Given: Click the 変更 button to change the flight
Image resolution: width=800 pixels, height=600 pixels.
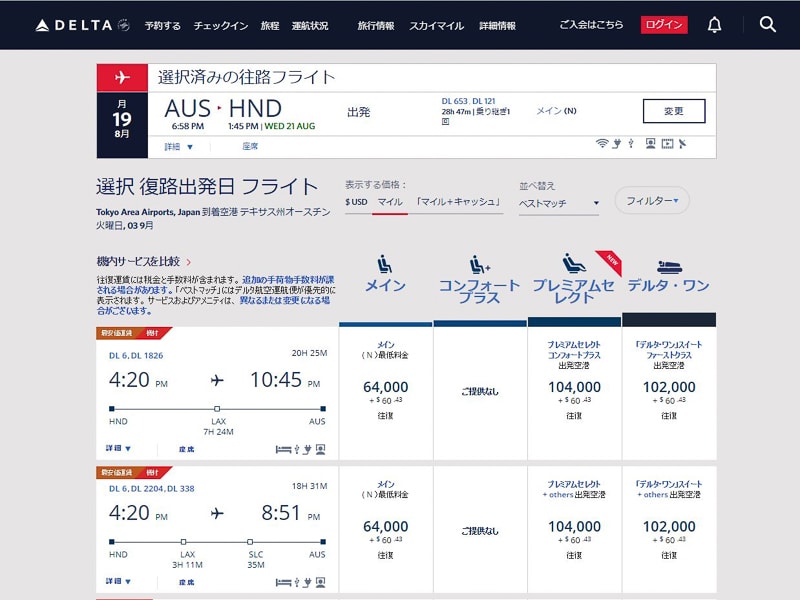Looking at the screenshot, I should coord(673,111).
